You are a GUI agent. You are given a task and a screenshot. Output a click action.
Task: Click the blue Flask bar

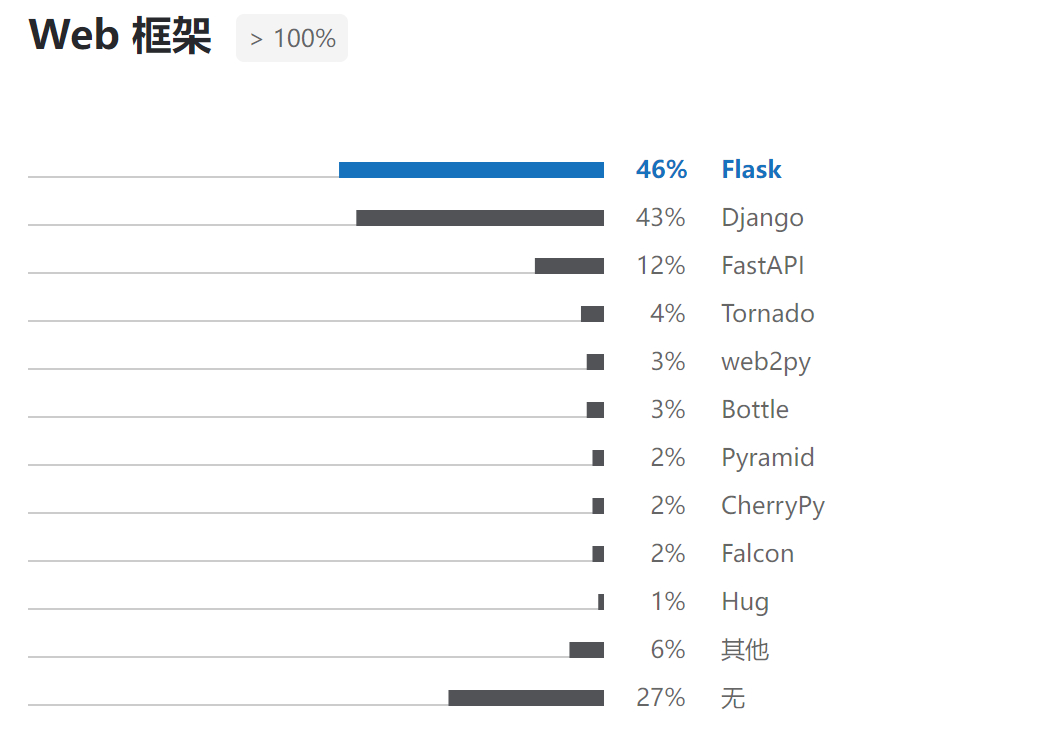point(471,170)
